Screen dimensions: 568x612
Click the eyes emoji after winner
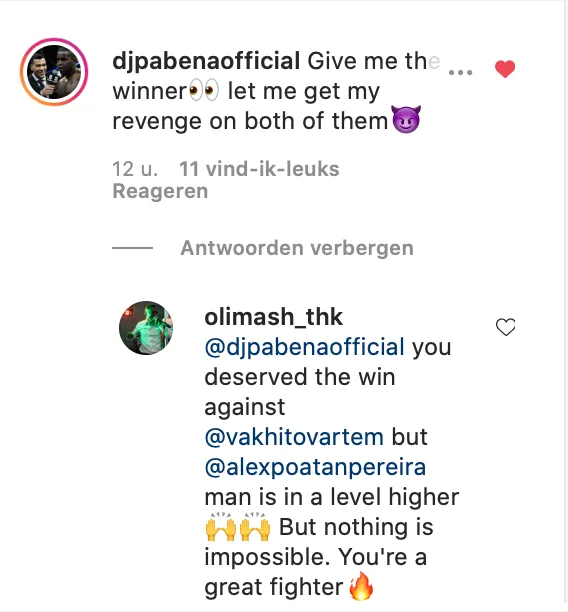[x=204, y=91]
